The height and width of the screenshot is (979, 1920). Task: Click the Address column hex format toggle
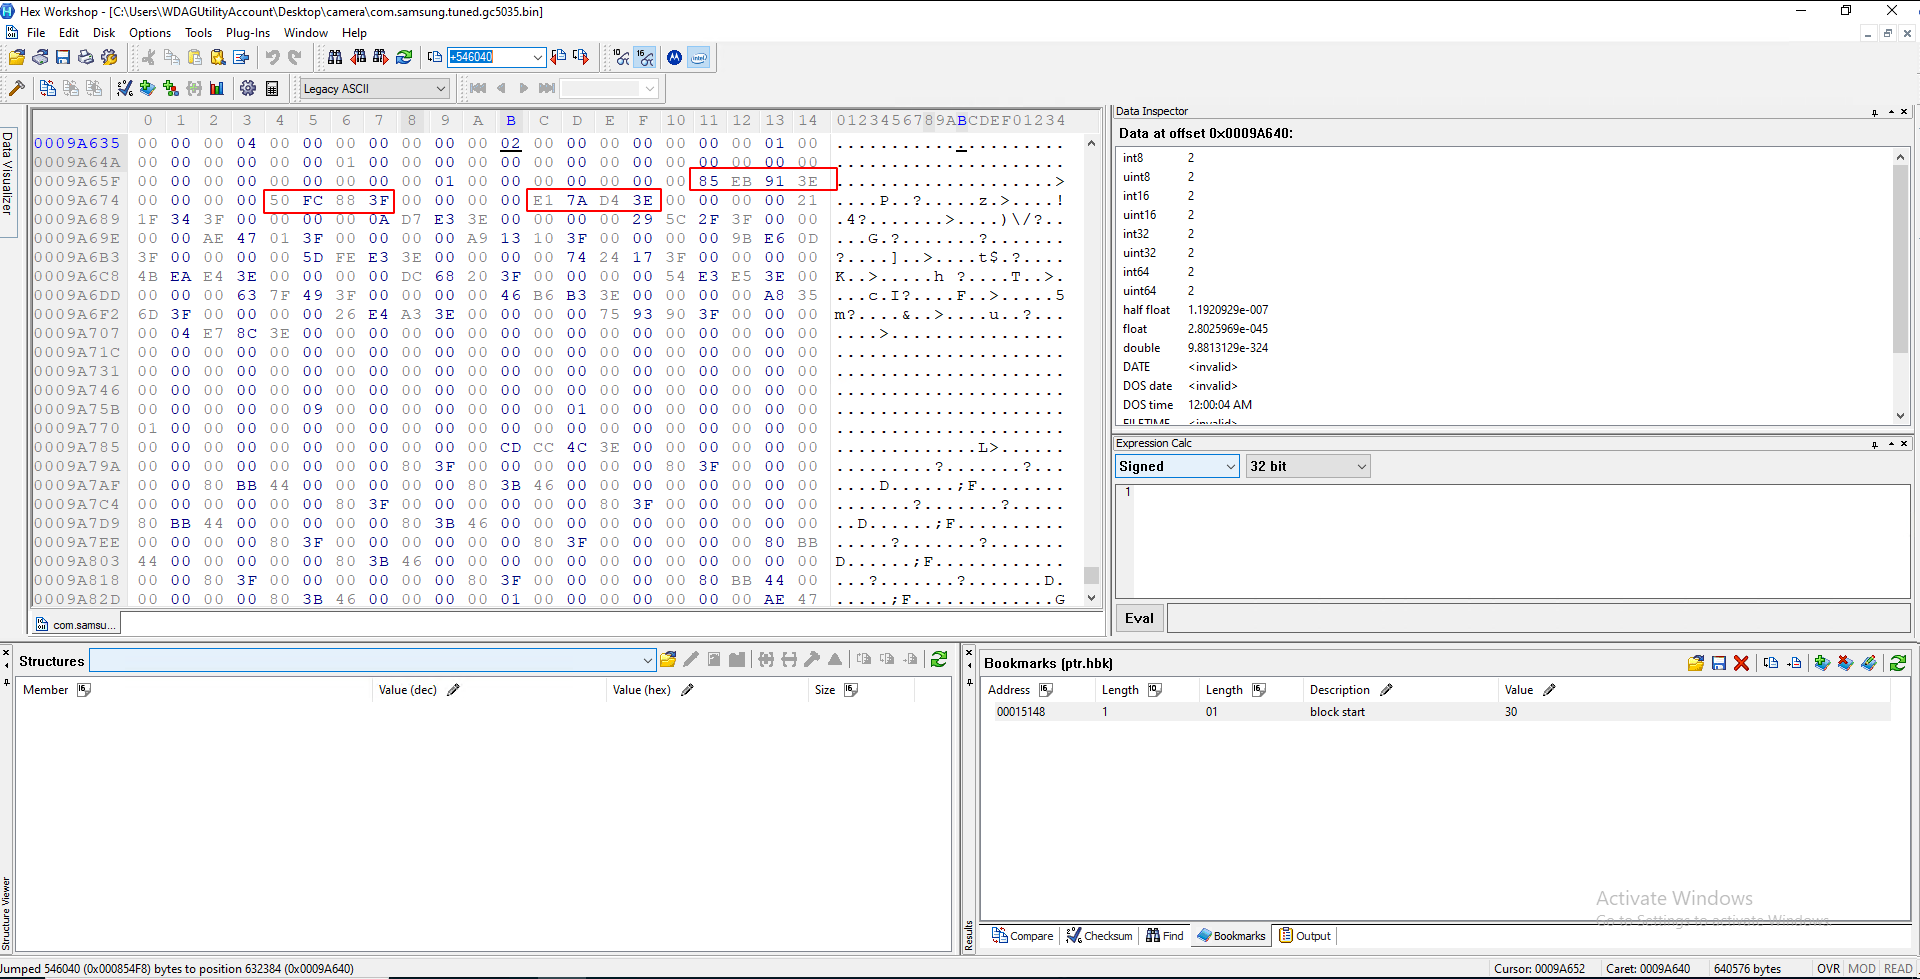[x=1046, y=690]
